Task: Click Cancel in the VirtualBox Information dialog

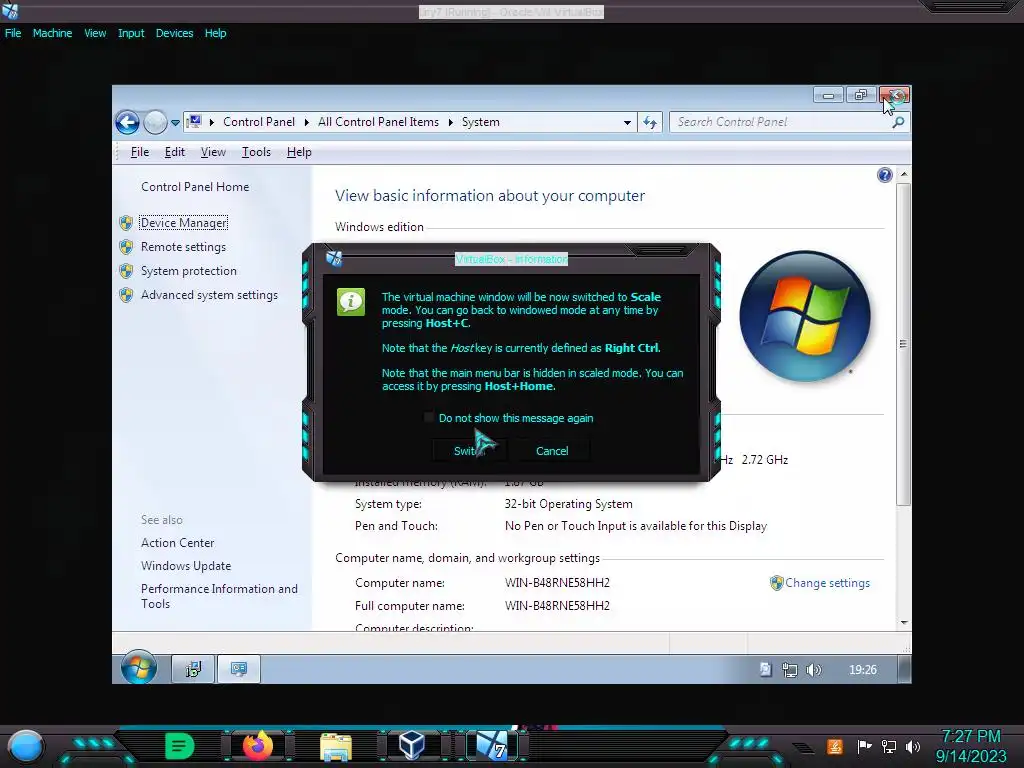Action: [x=552, y=451]
